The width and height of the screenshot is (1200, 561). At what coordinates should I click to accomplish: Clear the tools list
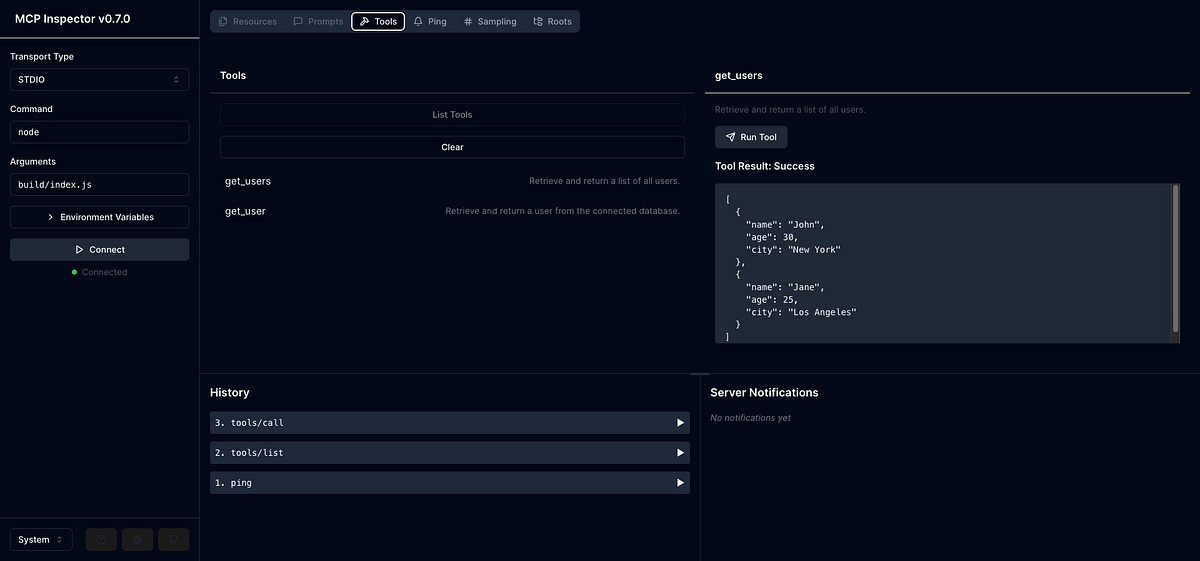point(452,147)
